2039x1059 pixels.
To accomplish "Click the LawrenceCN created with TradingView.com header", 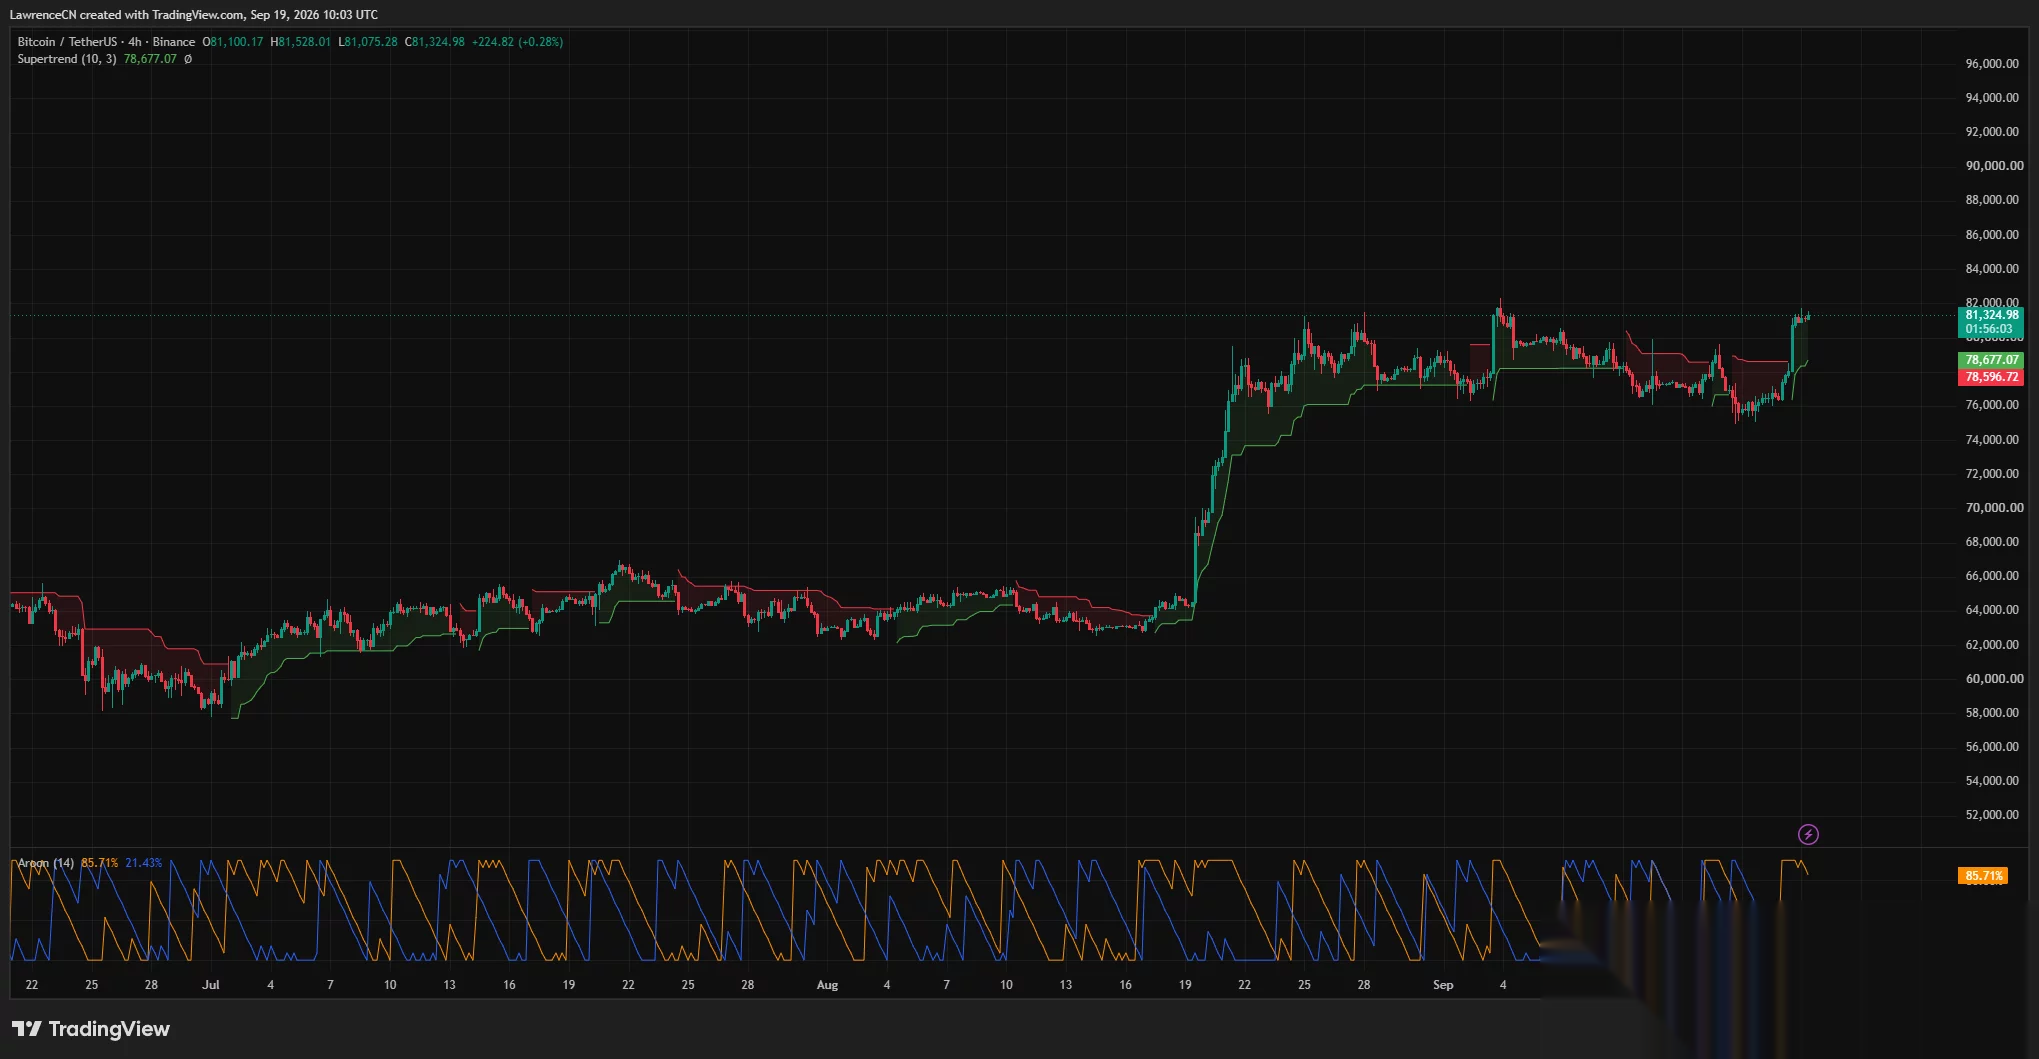I will (x=193, y=14).
